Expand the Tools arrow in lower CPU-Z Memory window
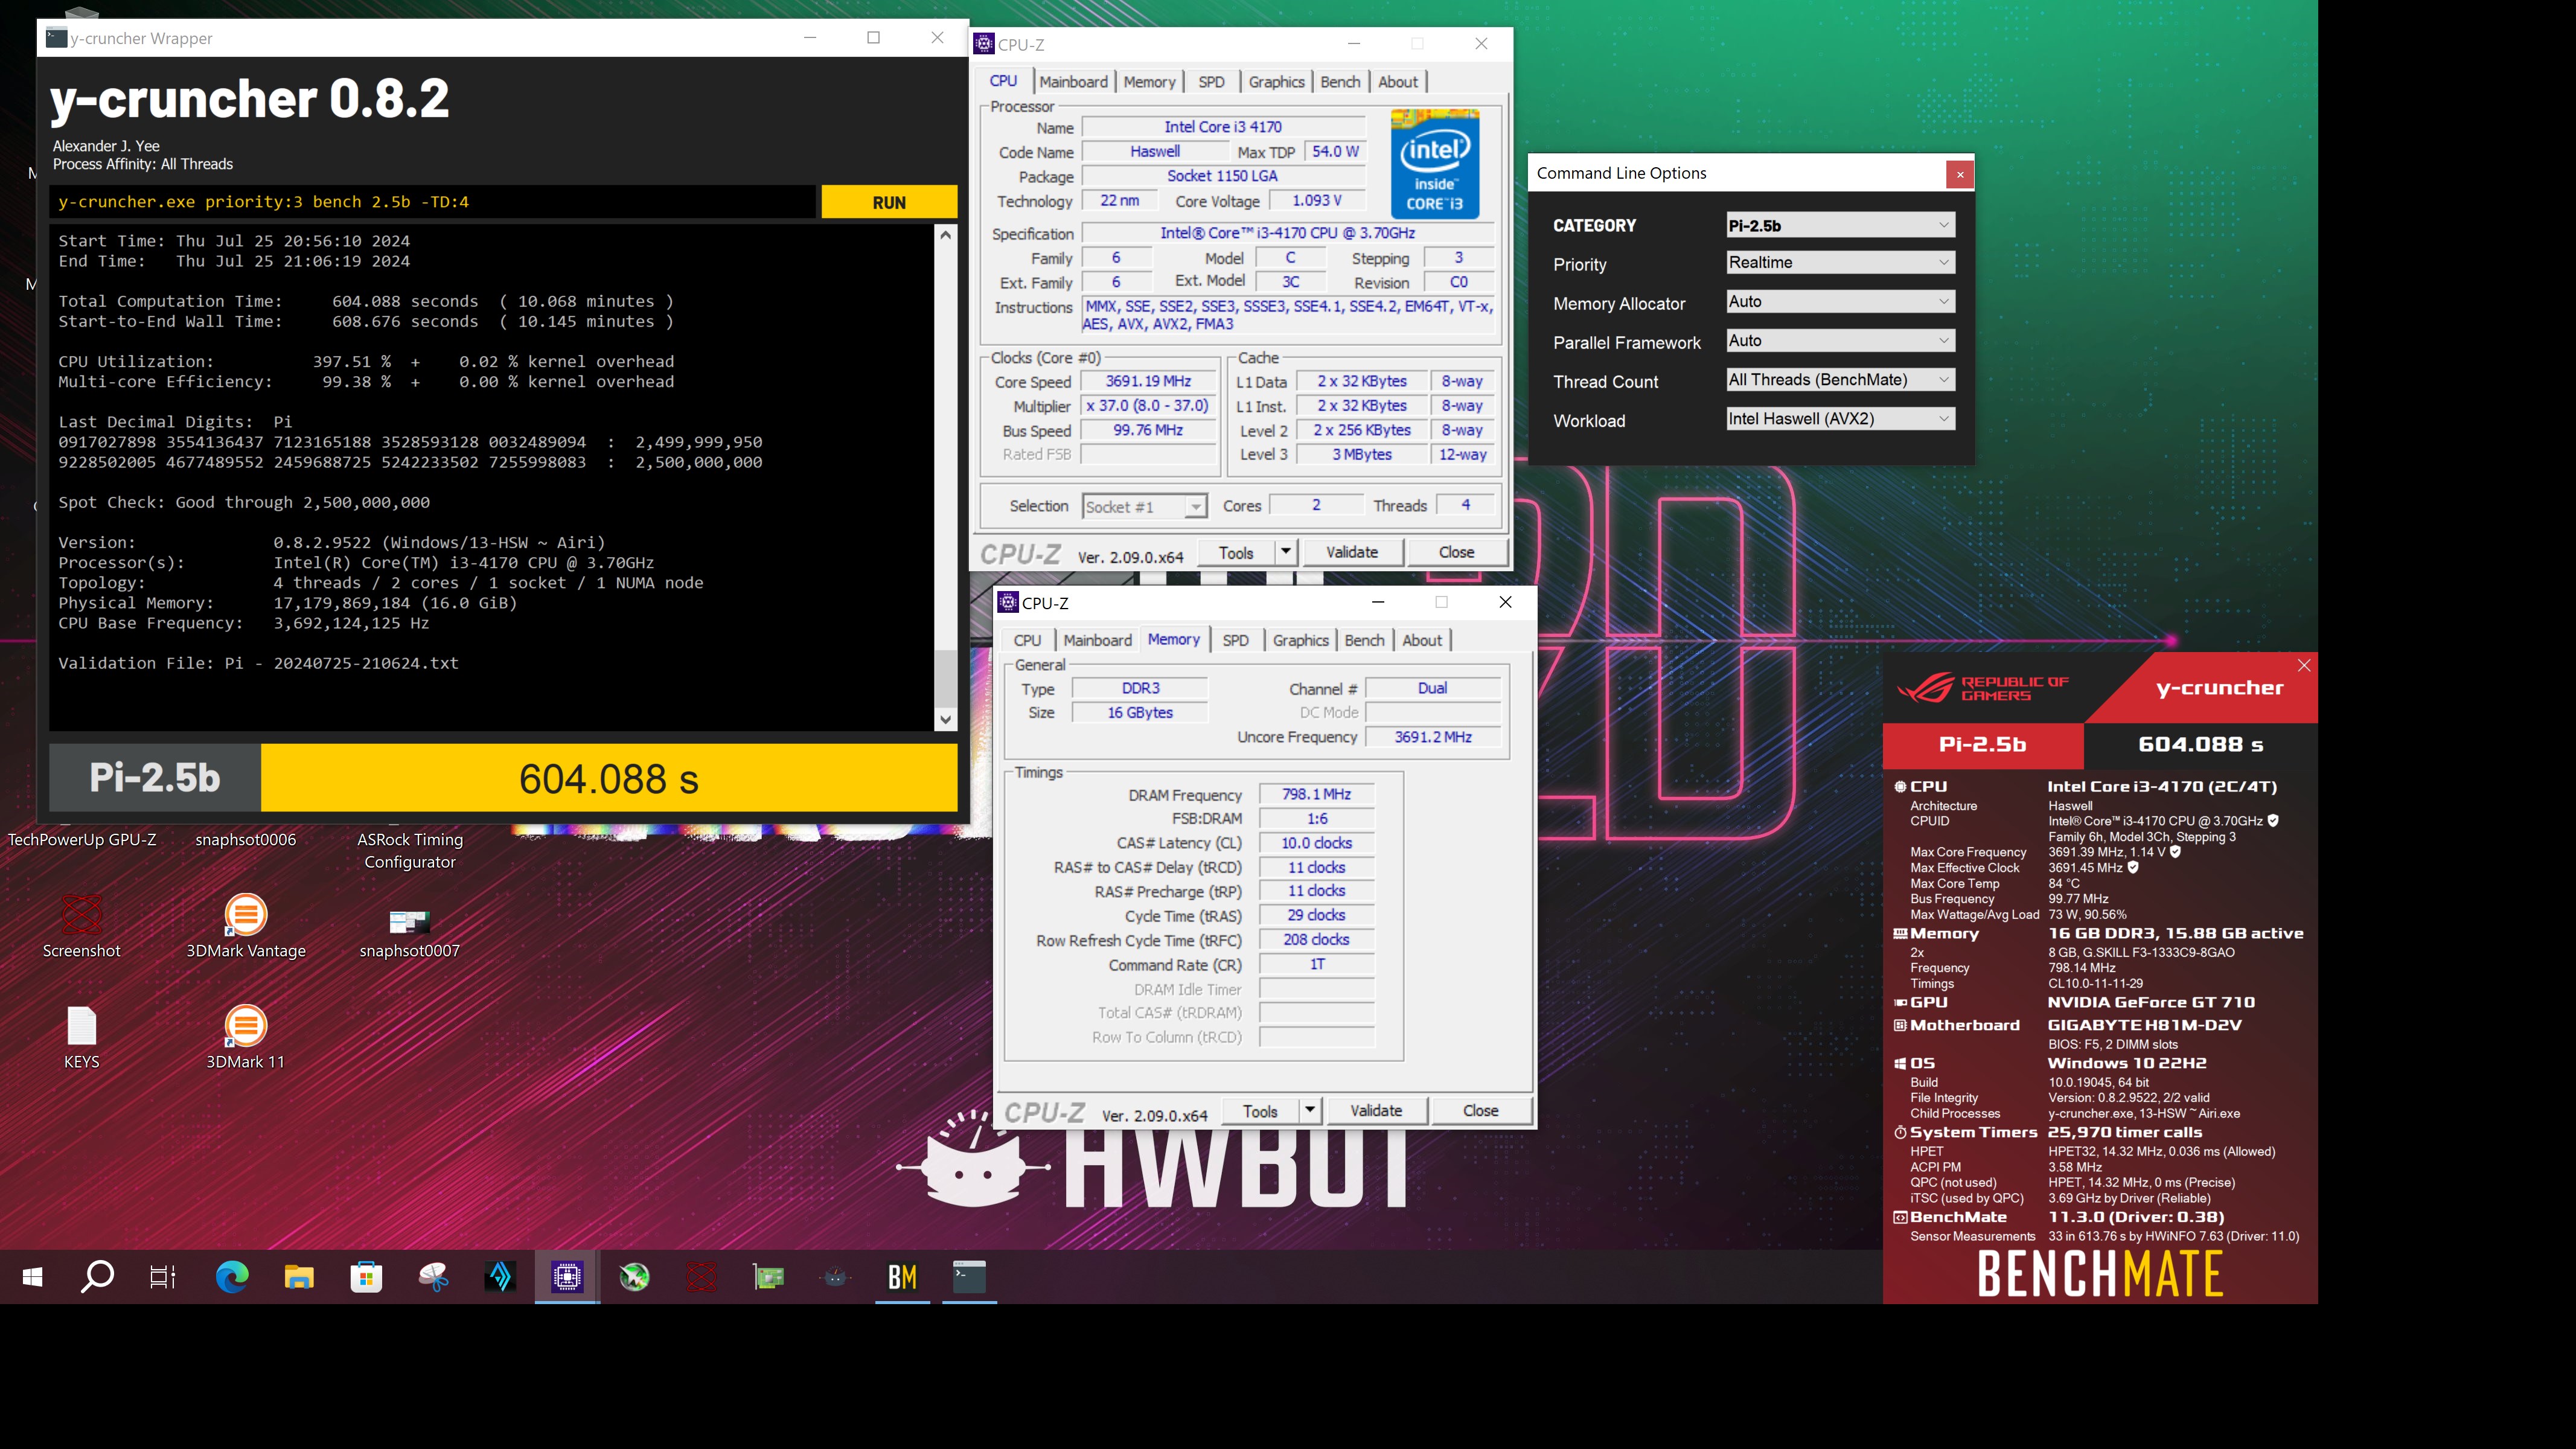Screen dimensions: 2576x1449 [1309, 1110]
